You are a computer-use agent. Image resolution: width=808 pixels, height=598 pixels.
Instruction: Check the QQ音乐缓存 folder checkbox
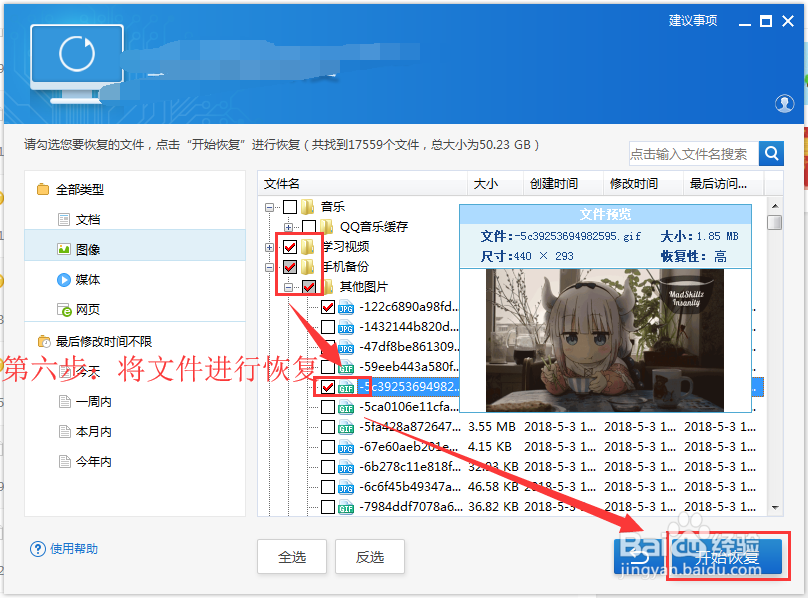click(309, 227)
